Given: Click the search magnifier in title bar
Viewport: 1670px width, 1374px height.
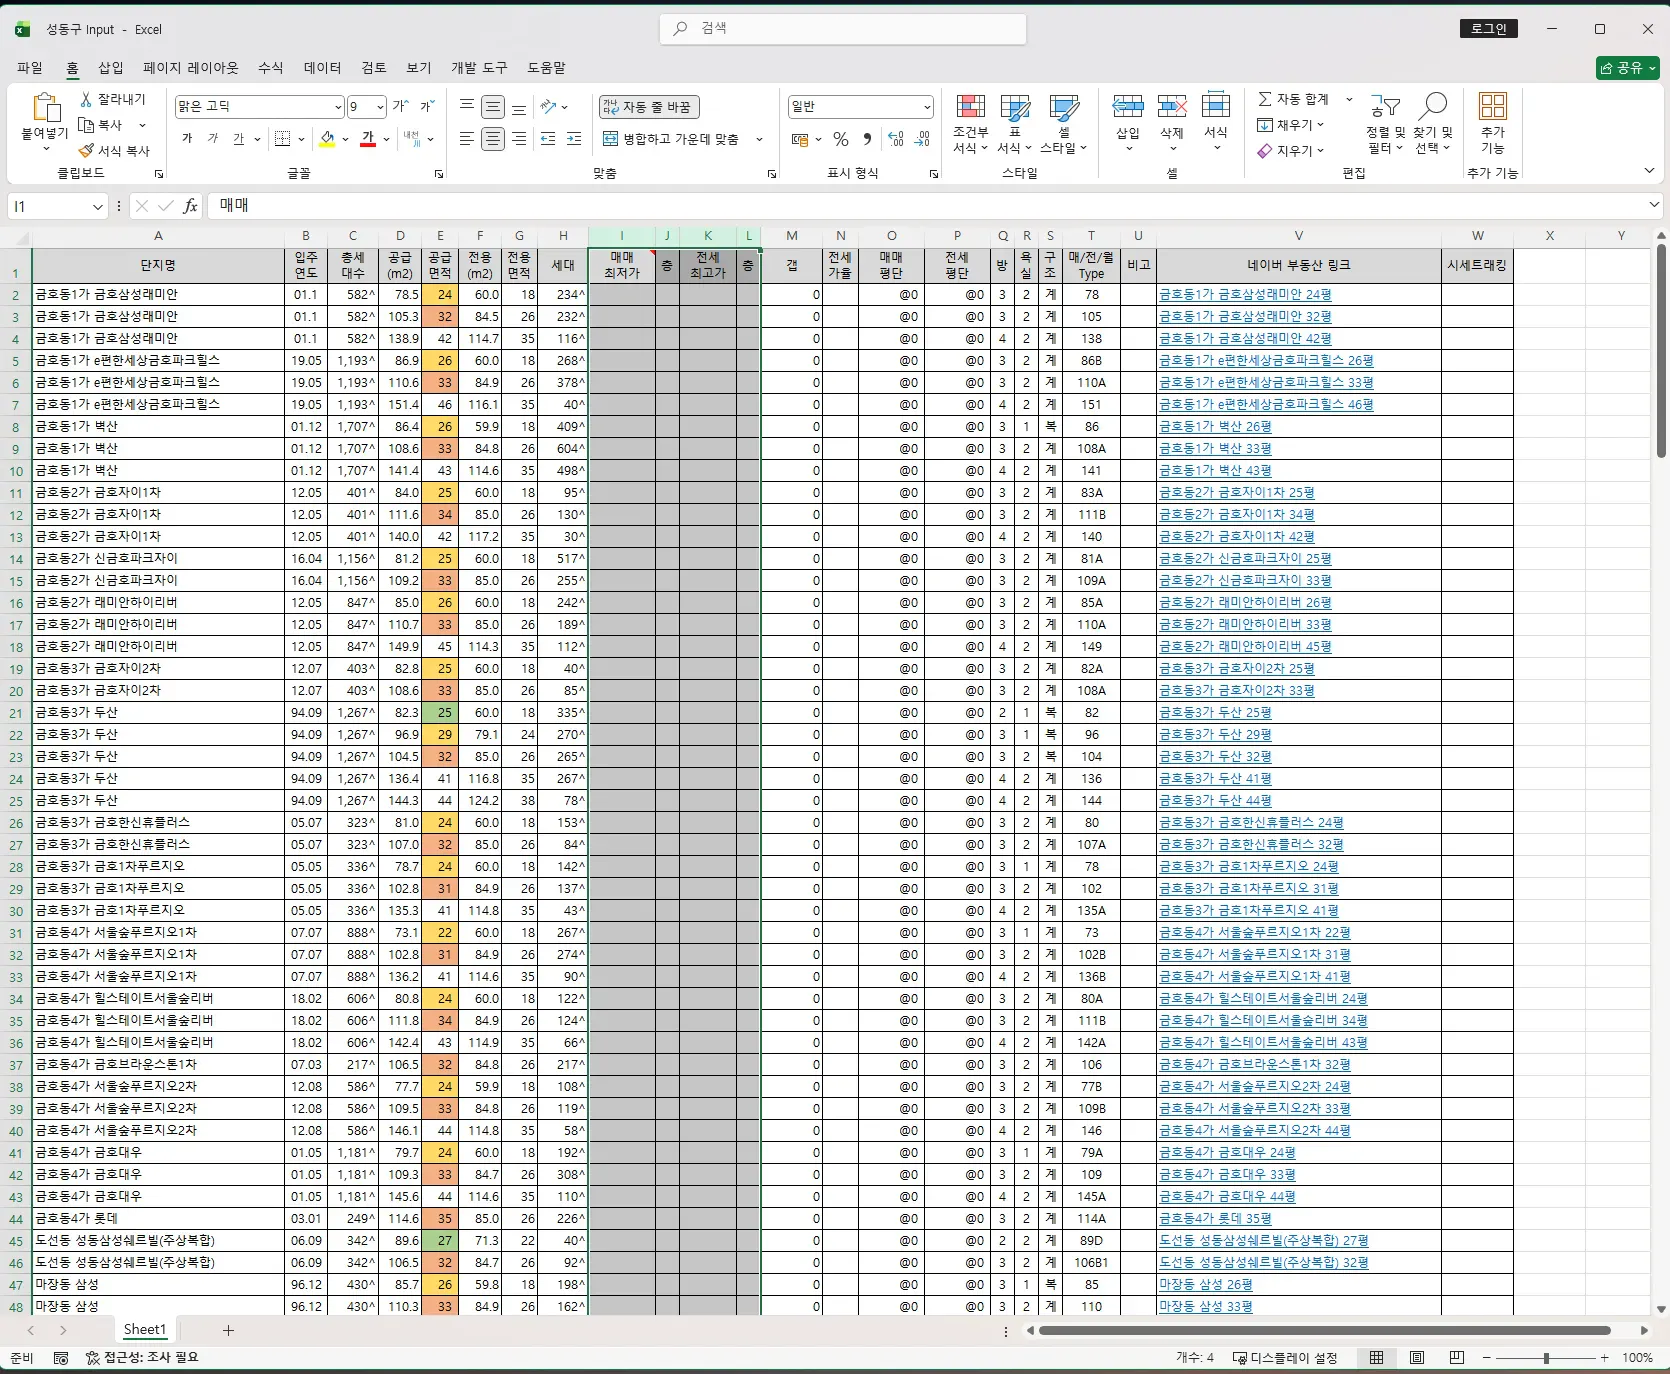Looking at the screenshot, I should point(680,28).
